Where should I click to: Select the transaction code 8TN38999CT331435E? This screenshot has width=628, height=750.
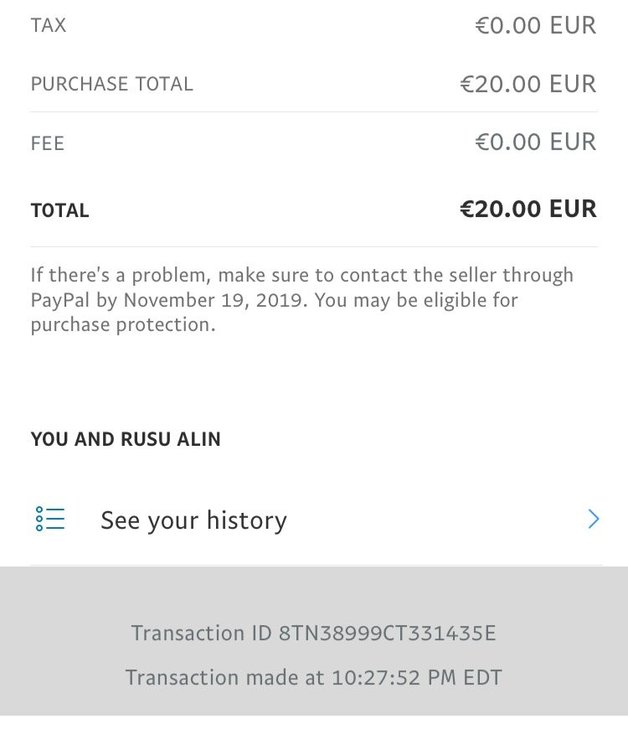pyautogui.click(x=388, y=633)
